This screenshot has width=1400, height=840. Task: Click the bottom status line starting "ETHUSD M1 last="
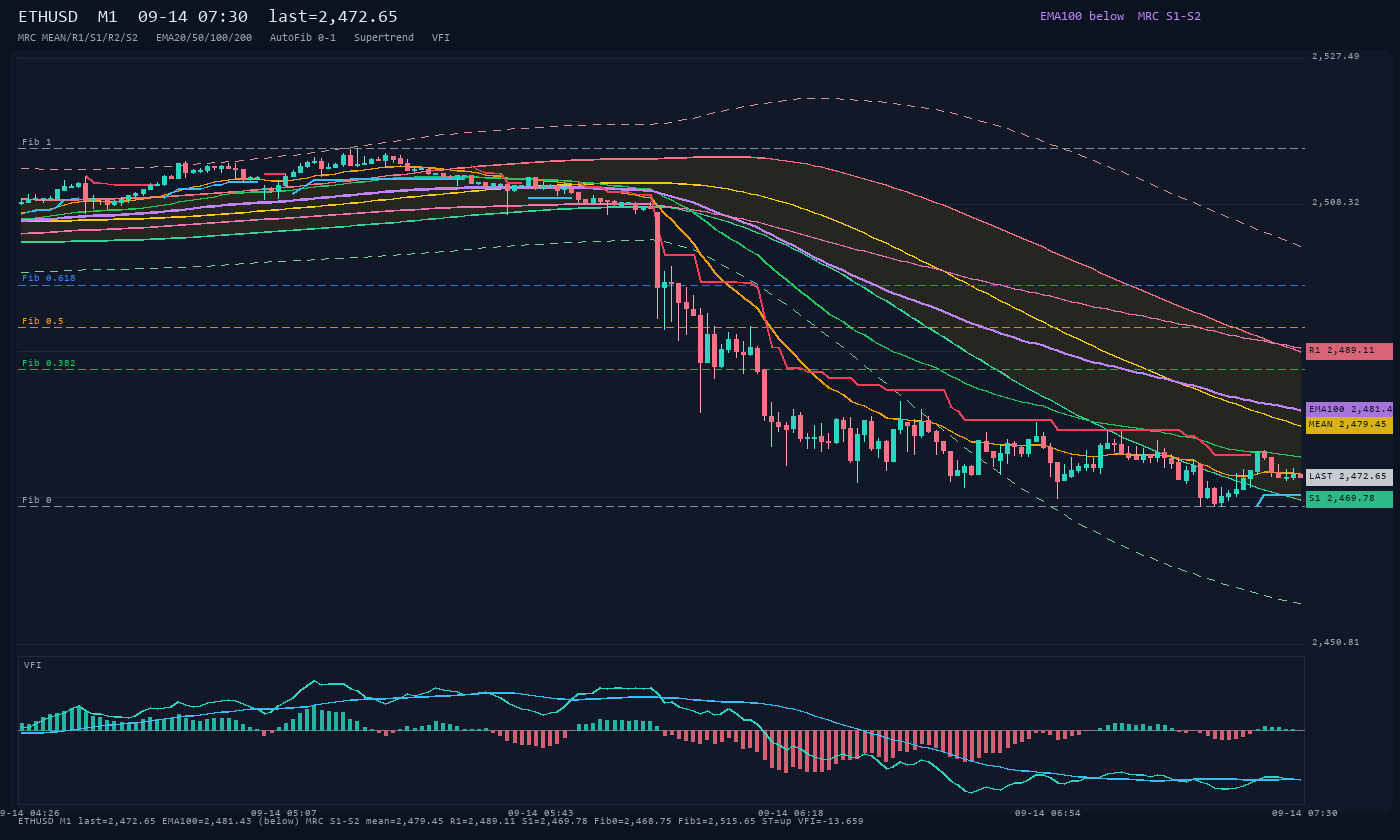(441, 821)
